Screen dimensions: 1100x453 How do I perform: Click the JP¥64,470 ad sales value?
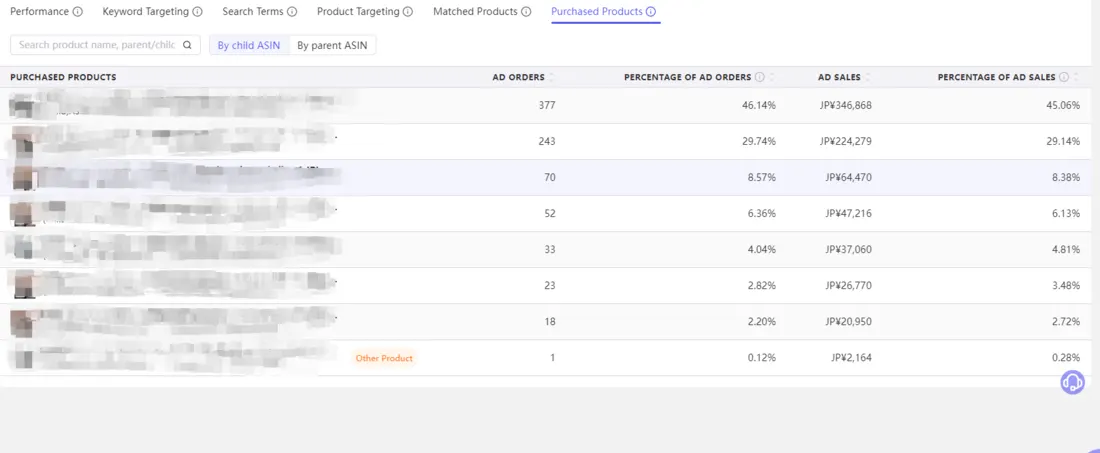click(x=848, y=178)
